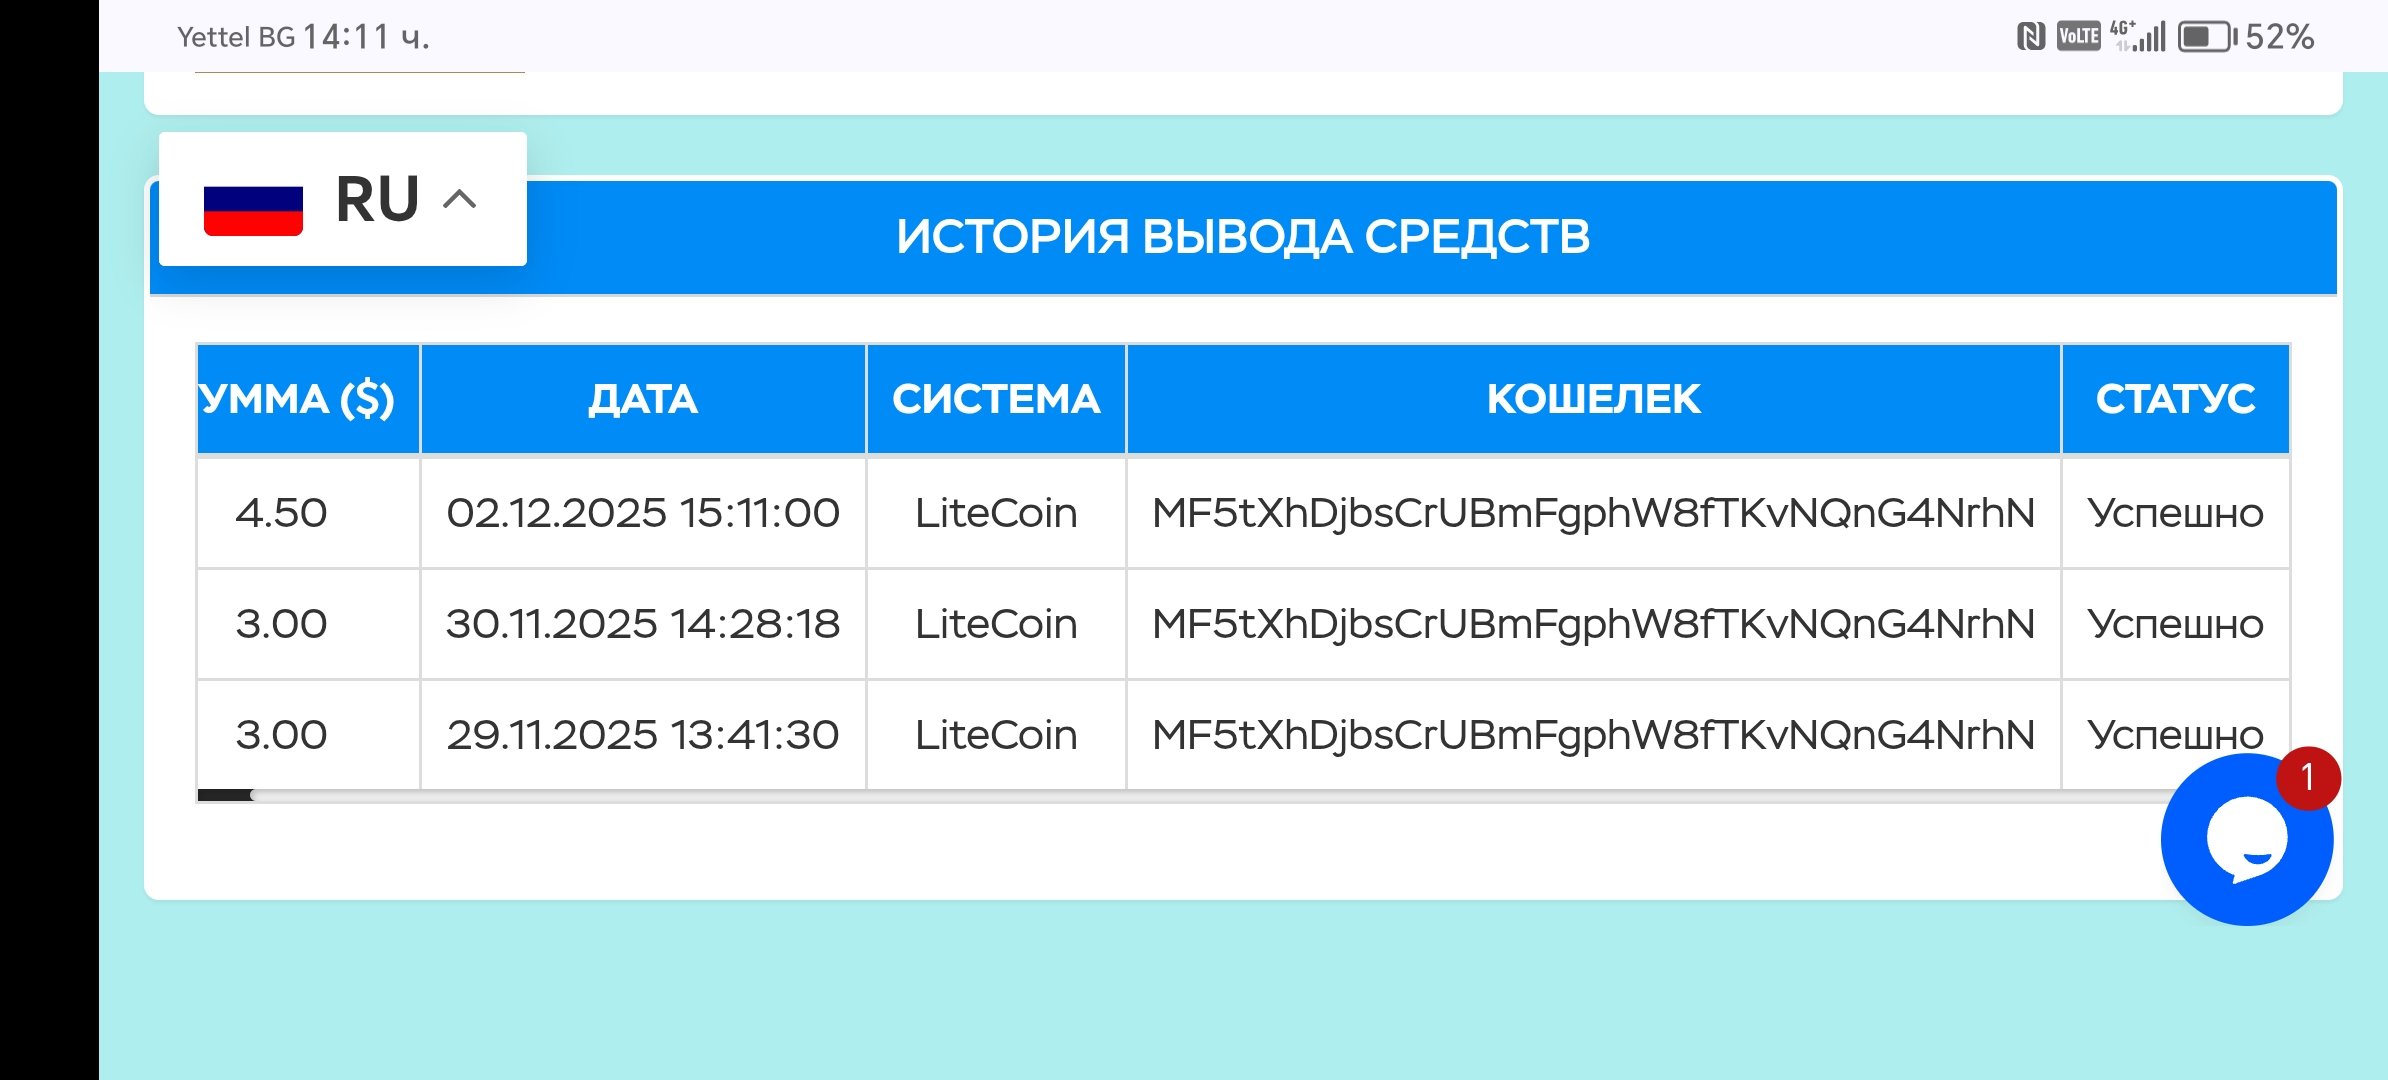Click the chevron next to RU

[x=459, y=199]
